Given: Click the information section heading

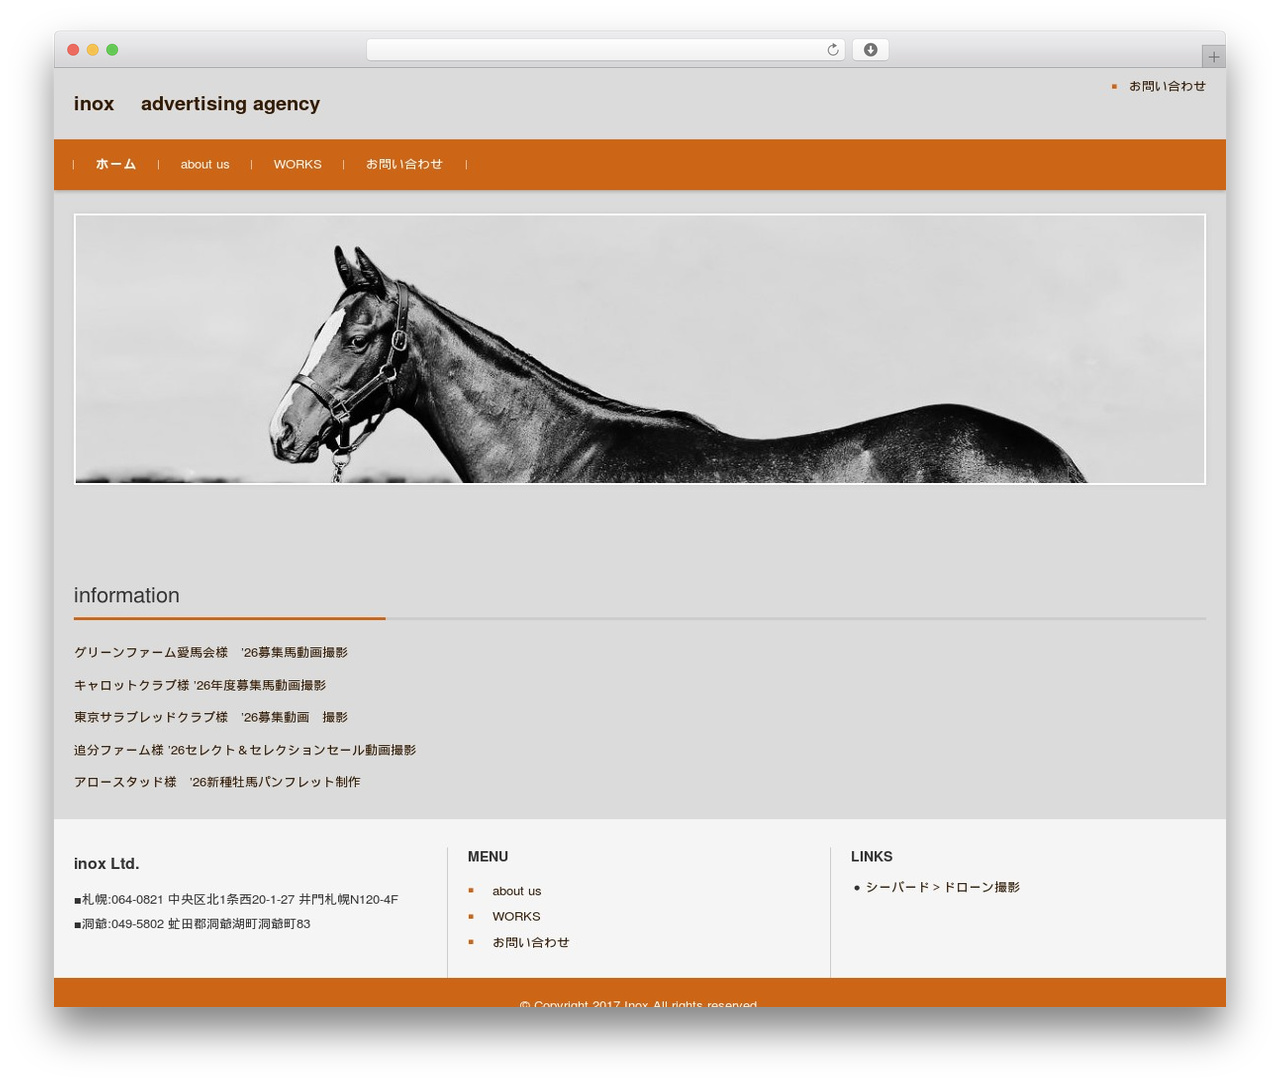Looking at the screenshot, I should (127, 595).
